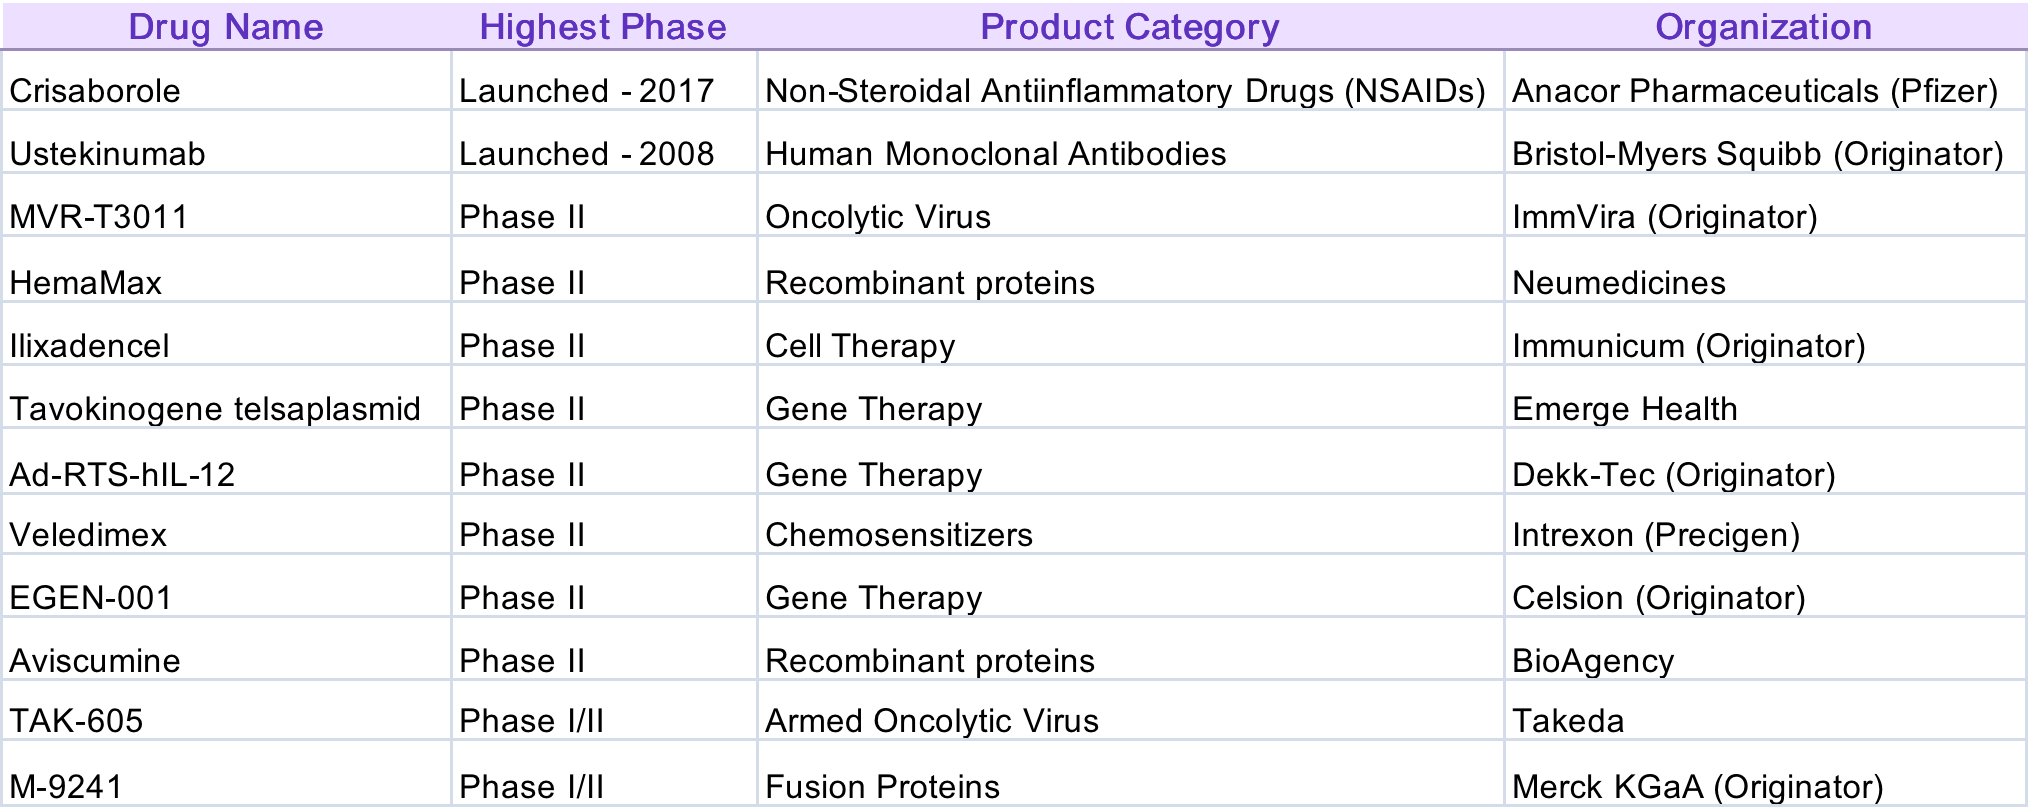Viewport: 2029px width, 808px height.
Task: Click the TAK-605 drug name
Action: click(77, 721)
